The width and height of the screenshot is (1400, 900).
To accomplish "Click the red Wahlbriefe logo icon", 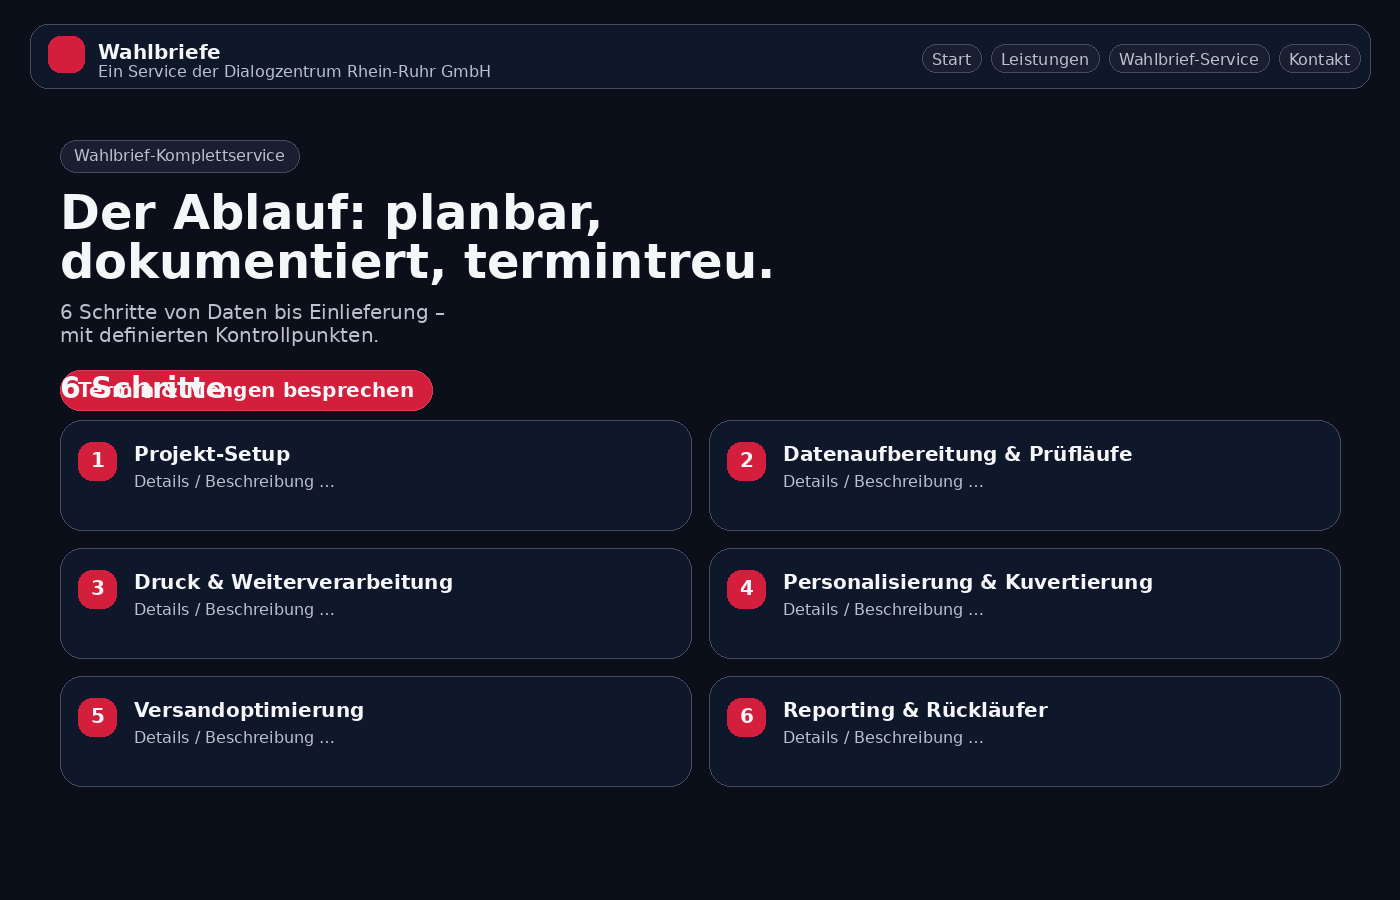I will 66,55.
